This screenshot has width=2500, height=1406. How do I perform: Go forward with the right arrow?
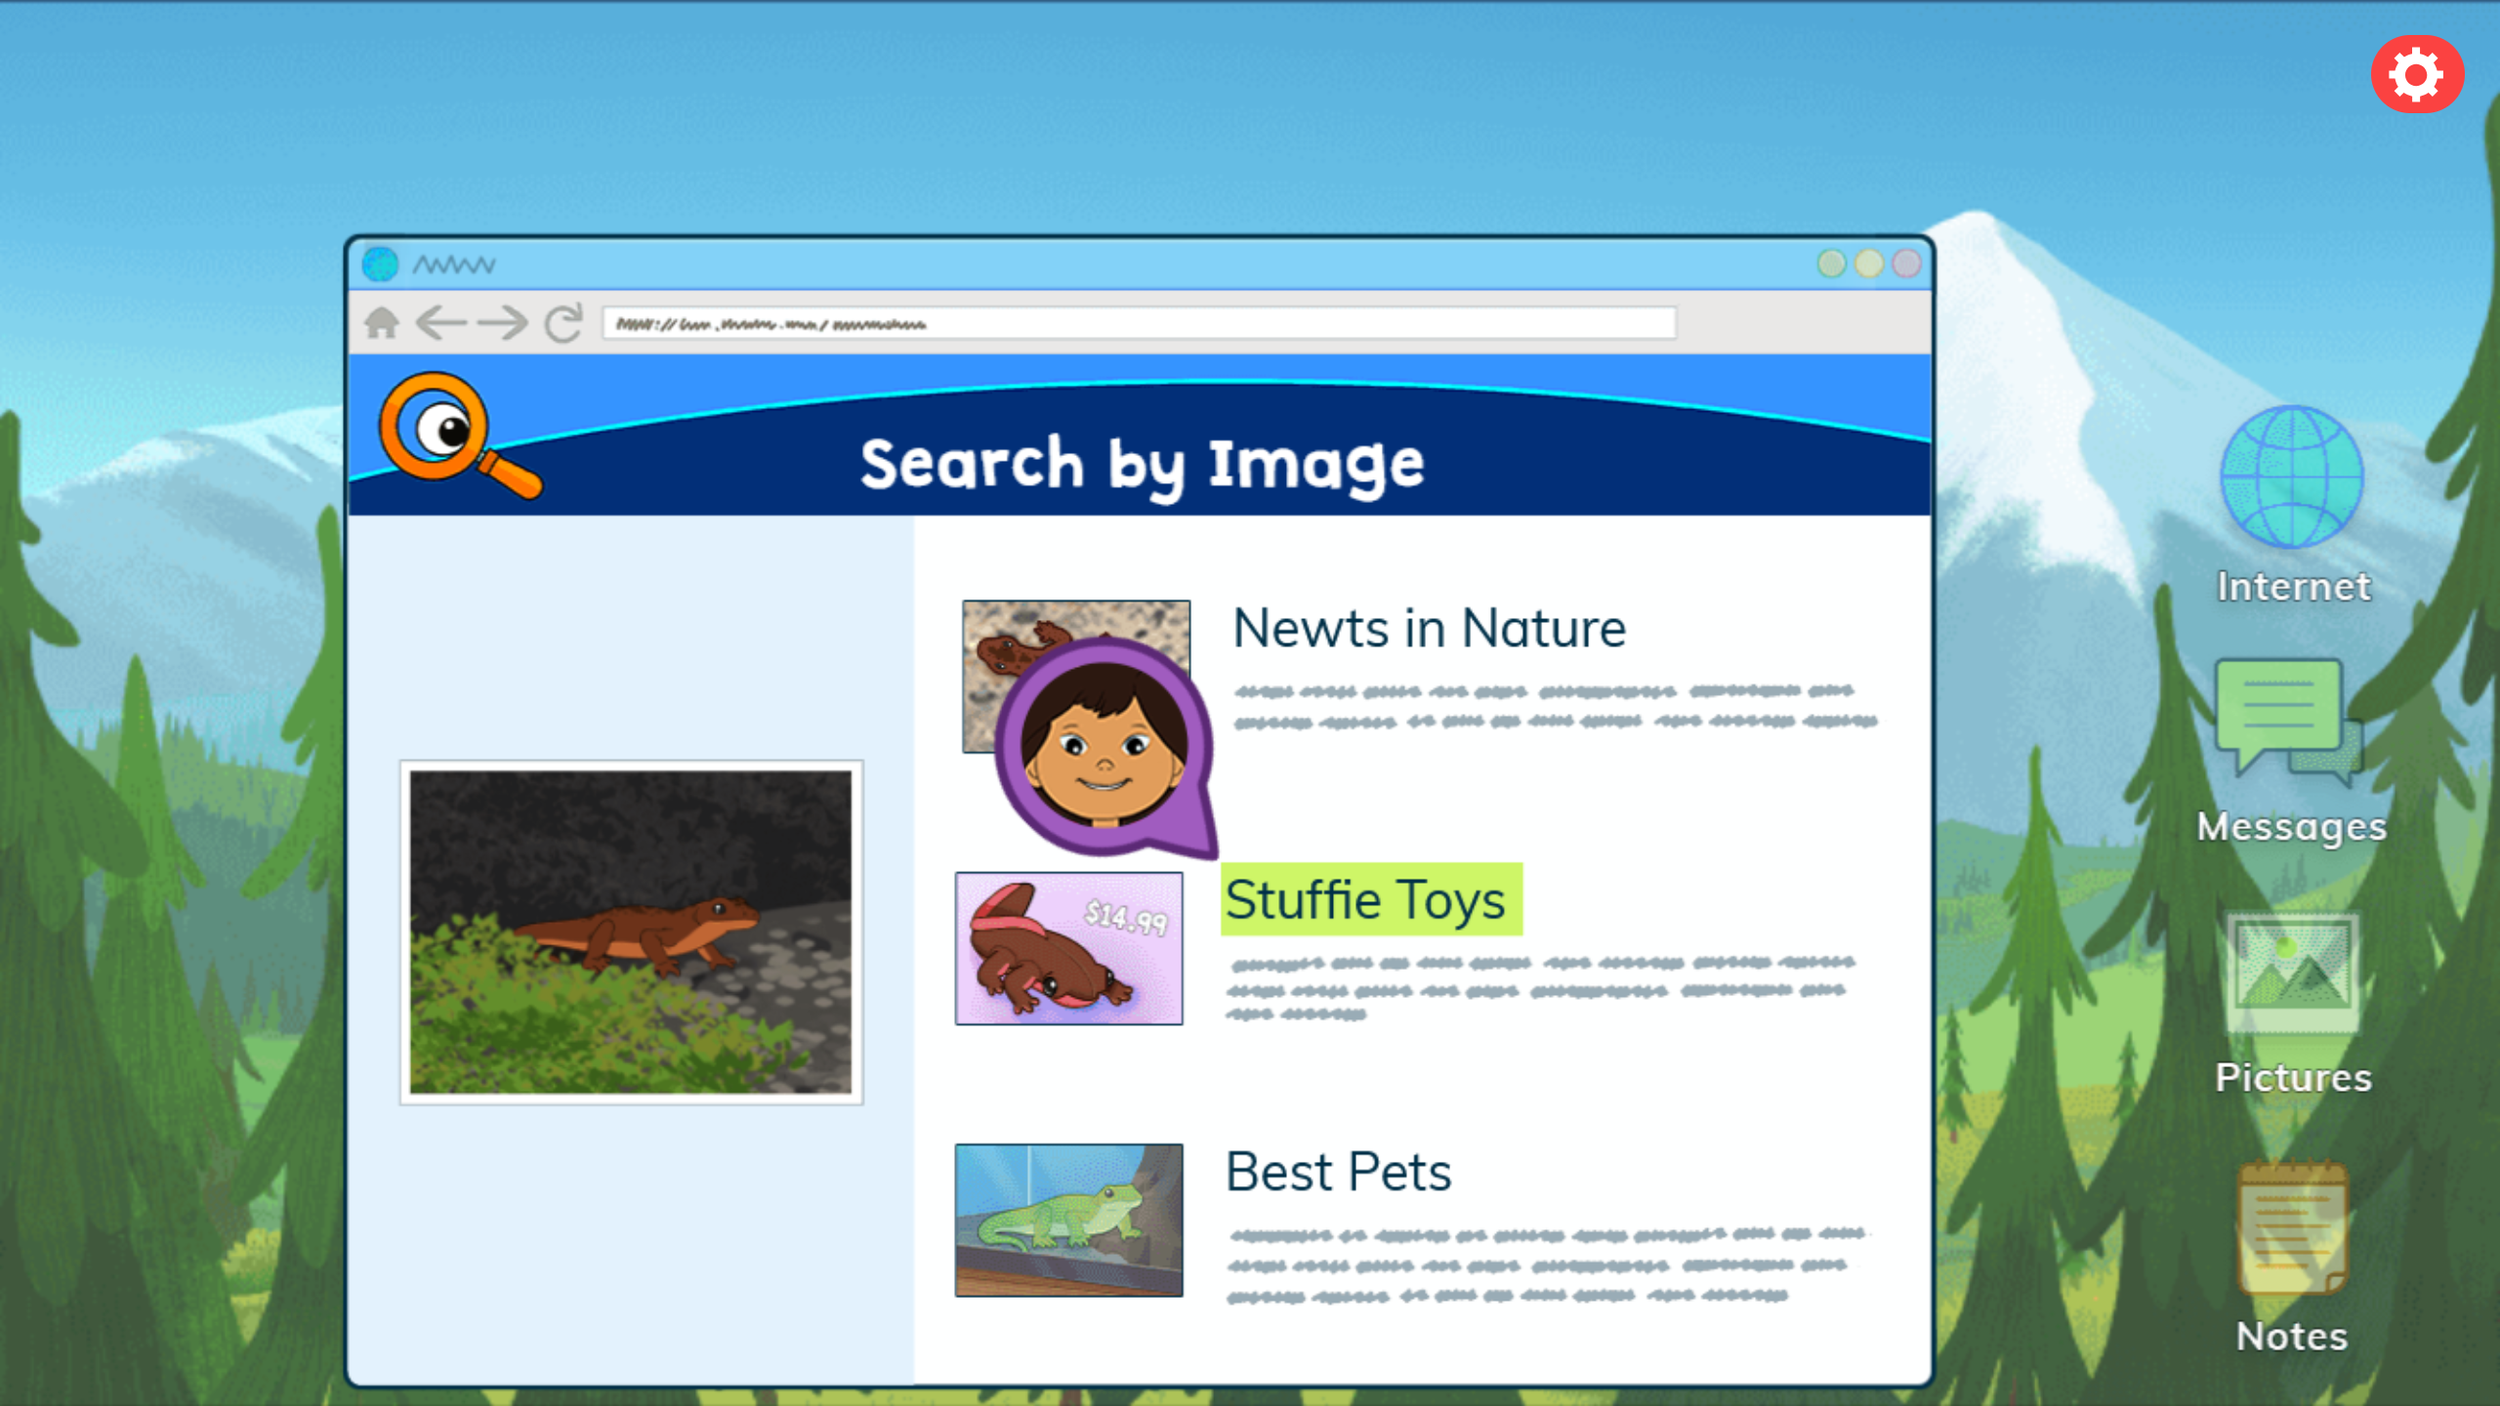(502, 323)
